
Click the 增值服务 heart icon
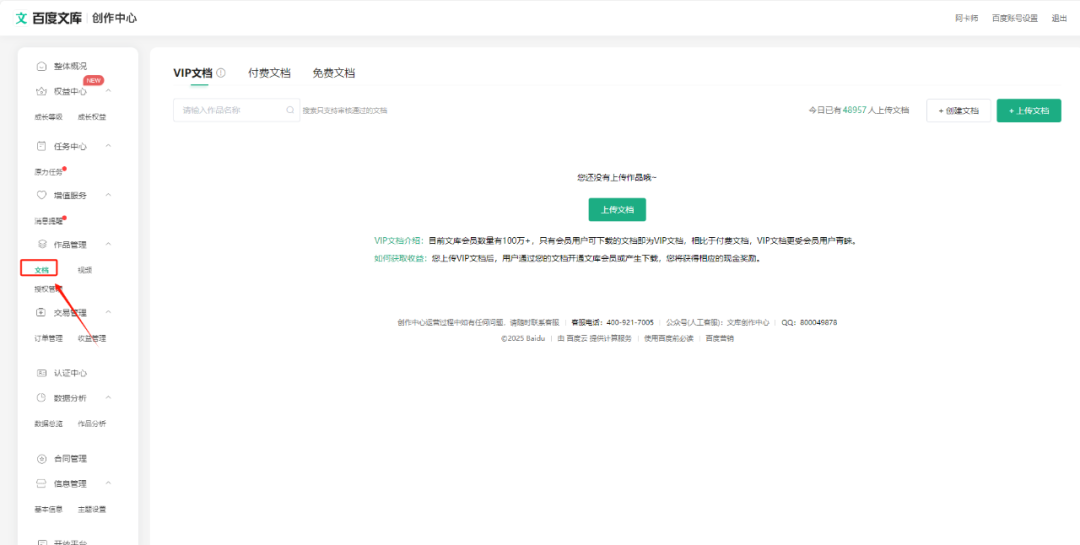[41, 195]
